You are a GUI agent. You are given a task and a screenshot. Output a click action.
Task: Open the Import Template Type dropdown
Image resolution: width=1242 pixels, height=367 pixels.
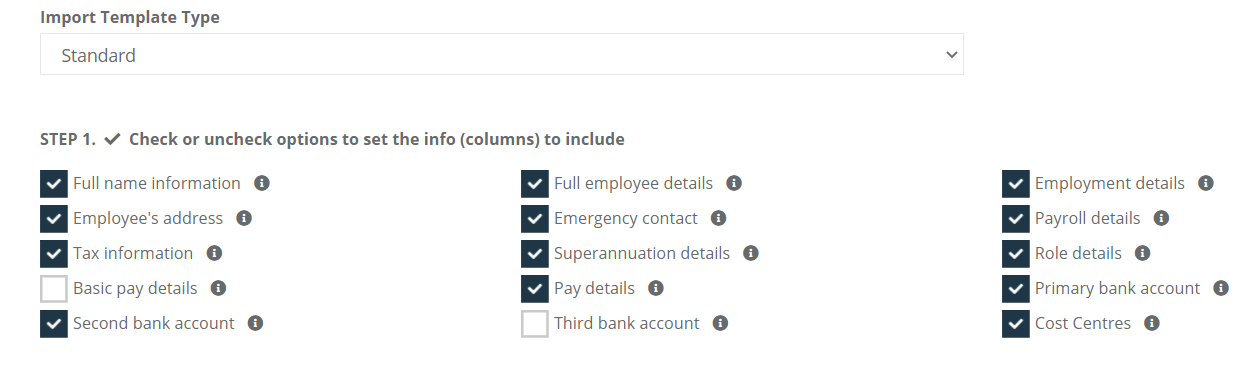[x=502, y=55]
